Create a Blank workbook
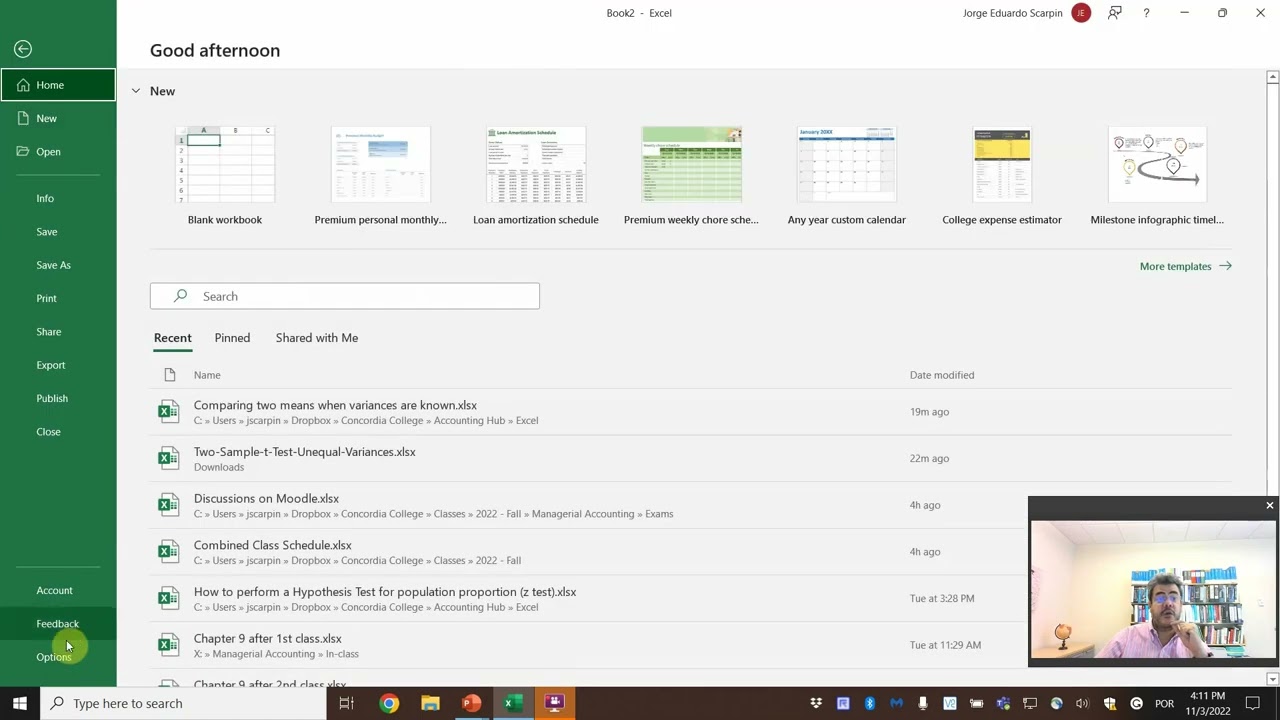 (225, 176)
